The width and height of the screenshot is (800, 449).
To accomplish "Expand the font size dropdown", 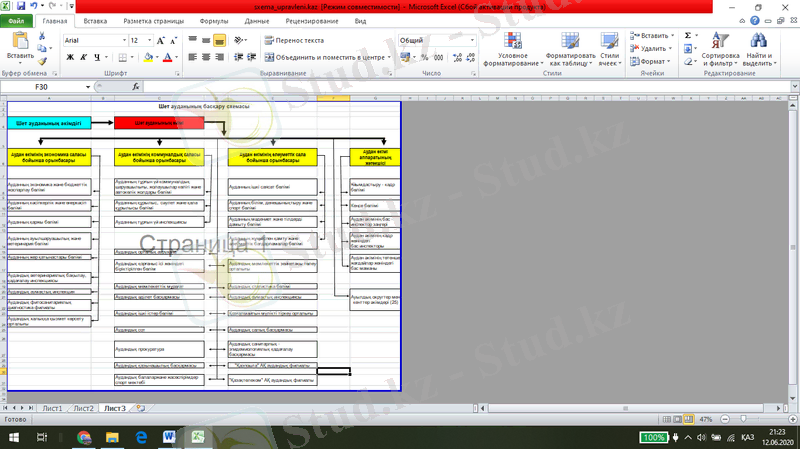I will pos(150,40).
